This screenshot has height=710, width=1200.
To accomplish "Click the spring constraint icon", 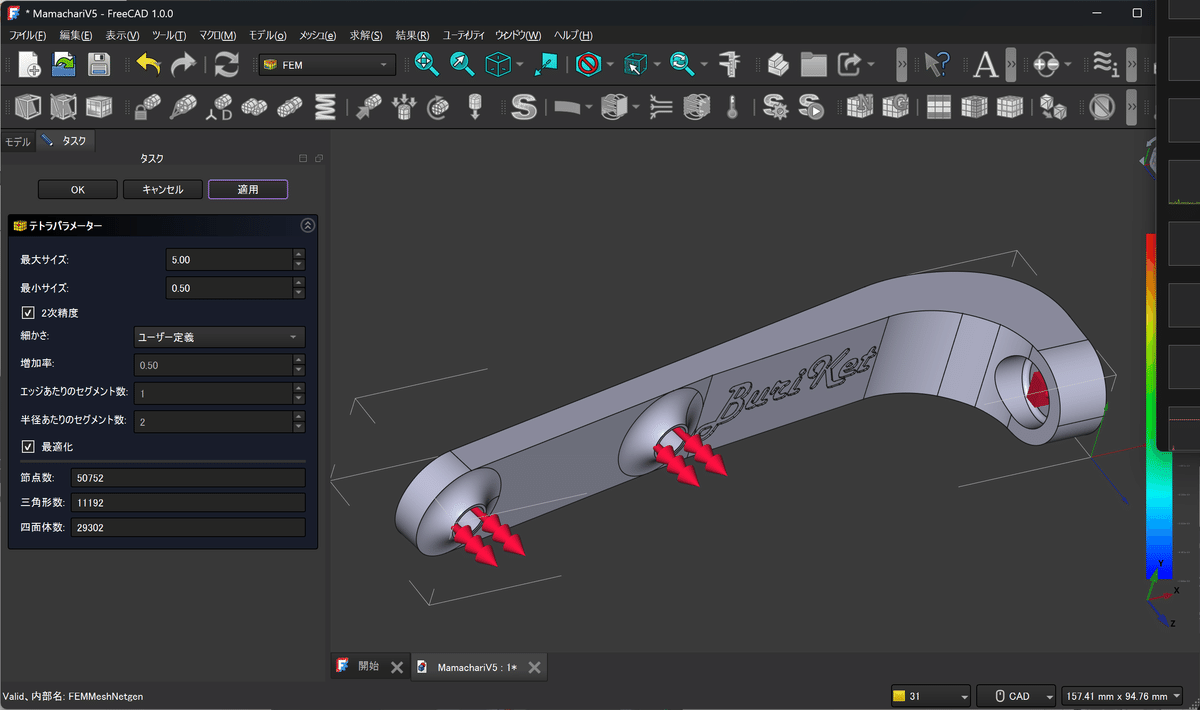I will point(325,106).
